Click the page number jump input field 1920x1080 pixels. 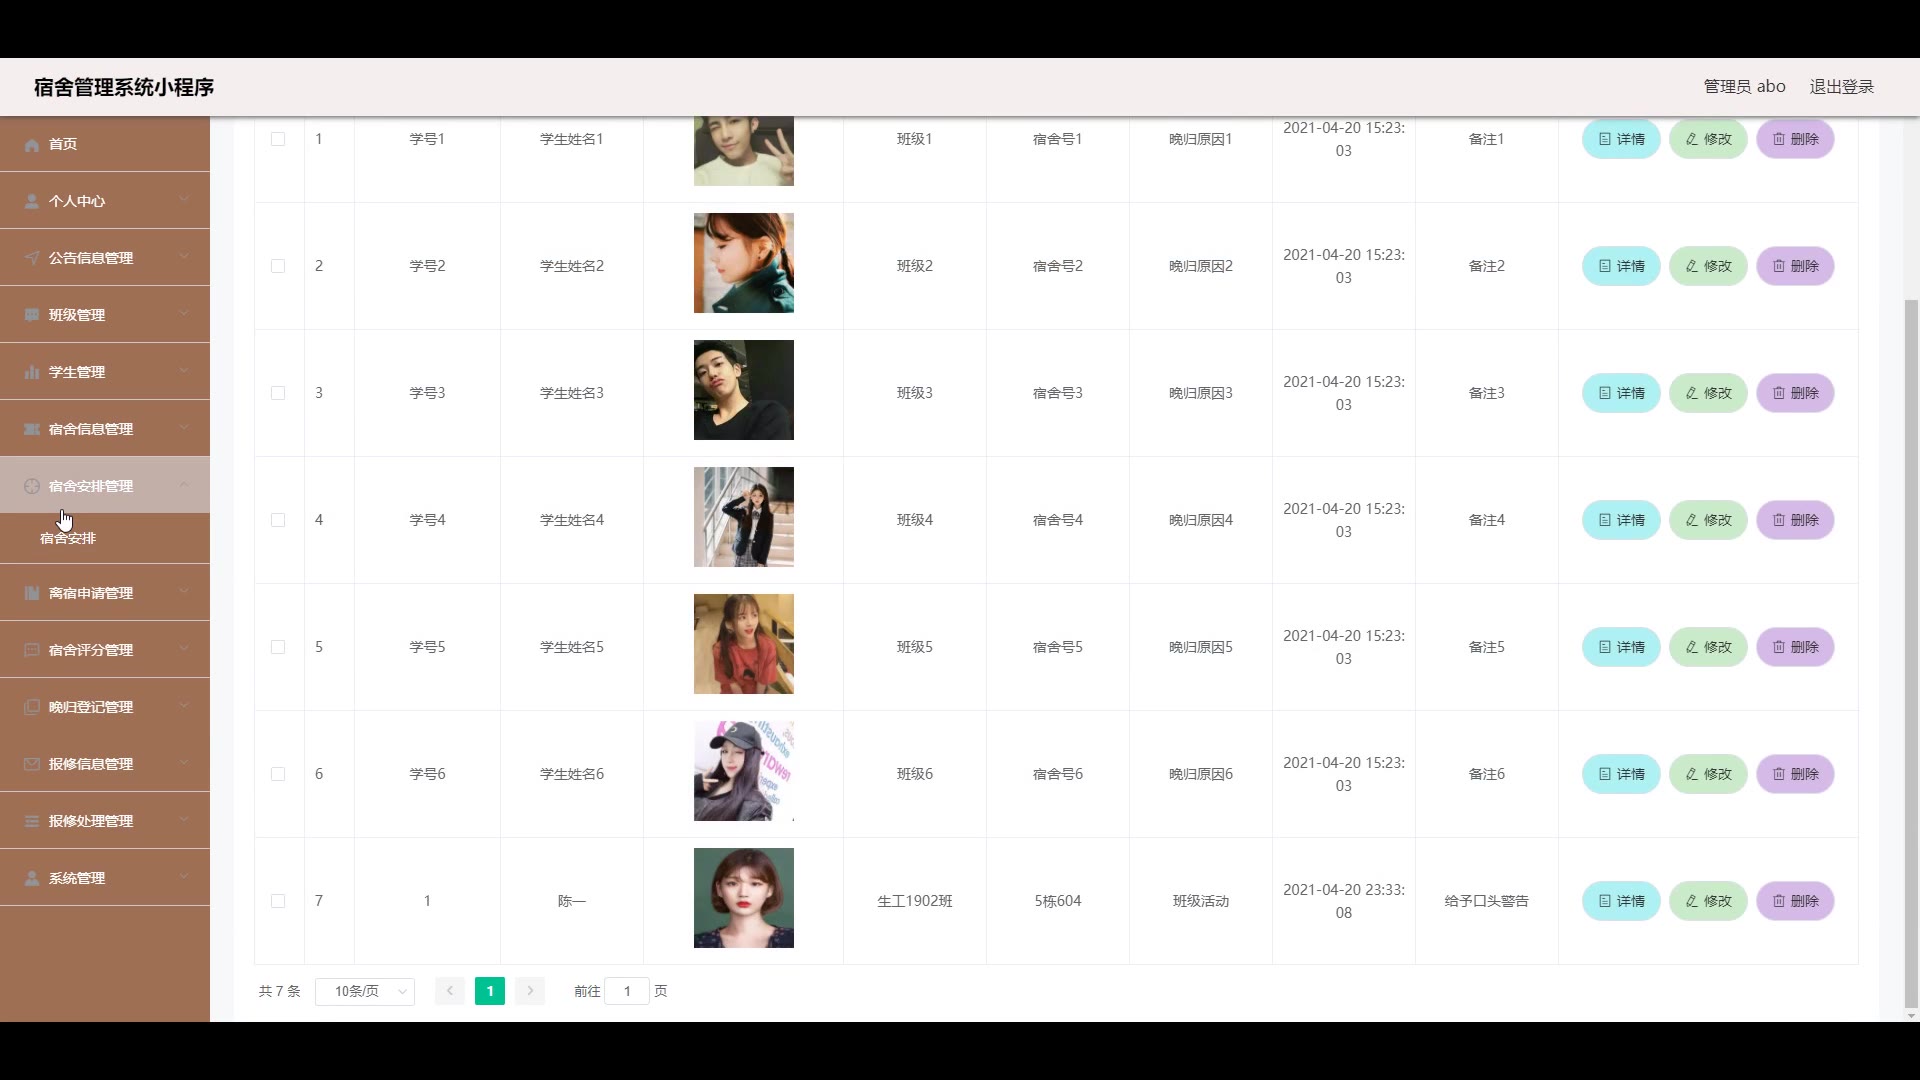tap(627, 991)
